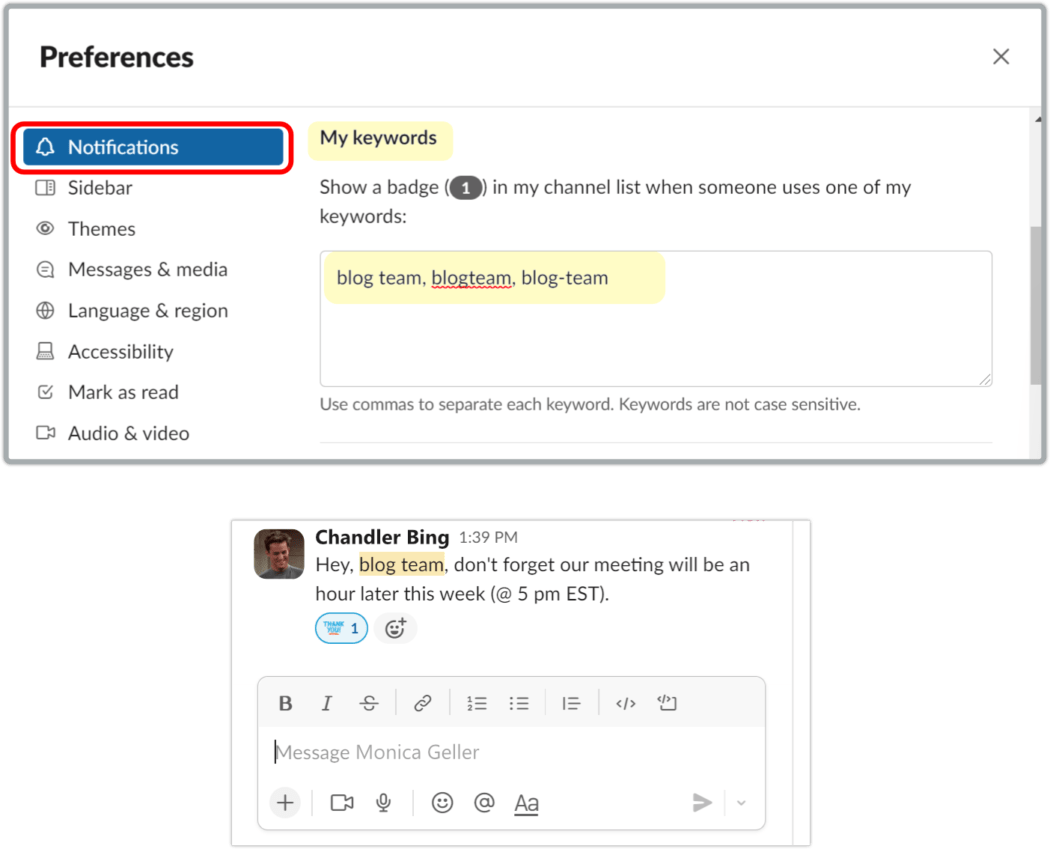Apply blockquote formatting
Viewport: 1050px width, 849px height.
tap(571, 703)
